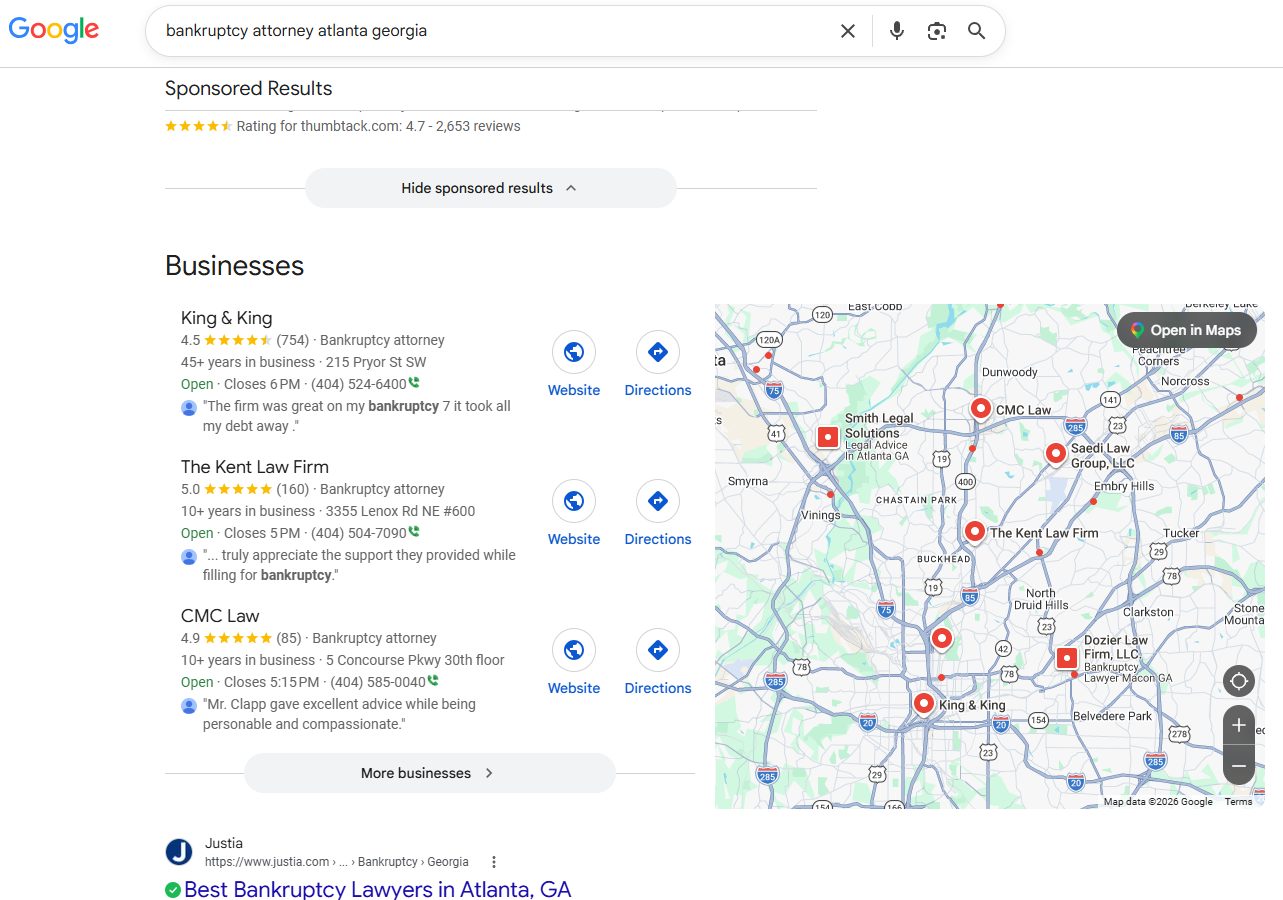Image resolution: width=1283 pixels, height=900 pixels.
Task: Call The Kent Law Firm phone icon
Action: [x=414, y=532]
